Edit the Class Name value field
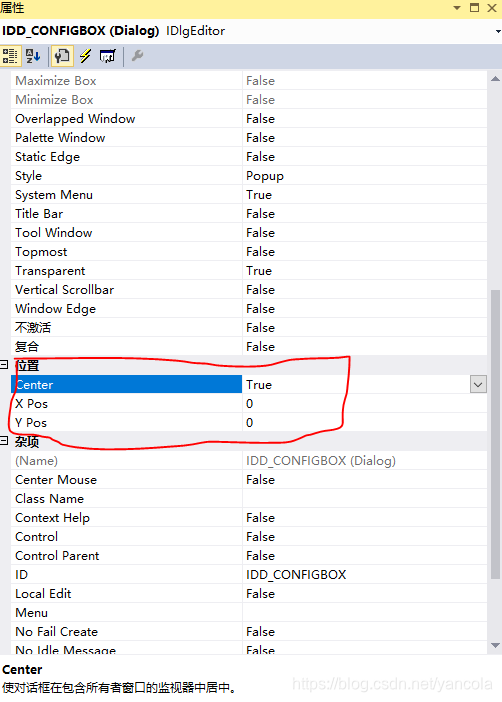The image size is (502, 702). point(365,499)
